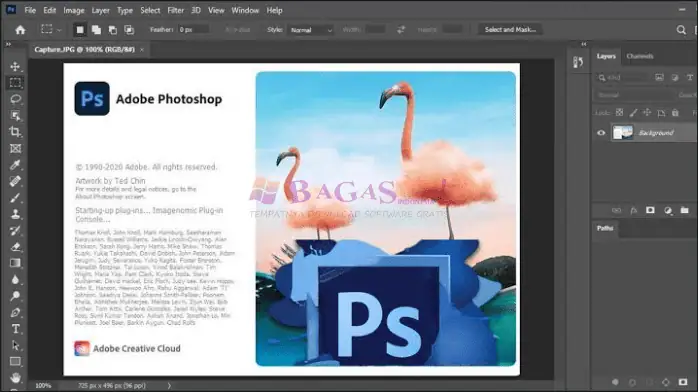Select the Object Selection tool
Viewport: 698px width, 392px height.
click(15, 116)
